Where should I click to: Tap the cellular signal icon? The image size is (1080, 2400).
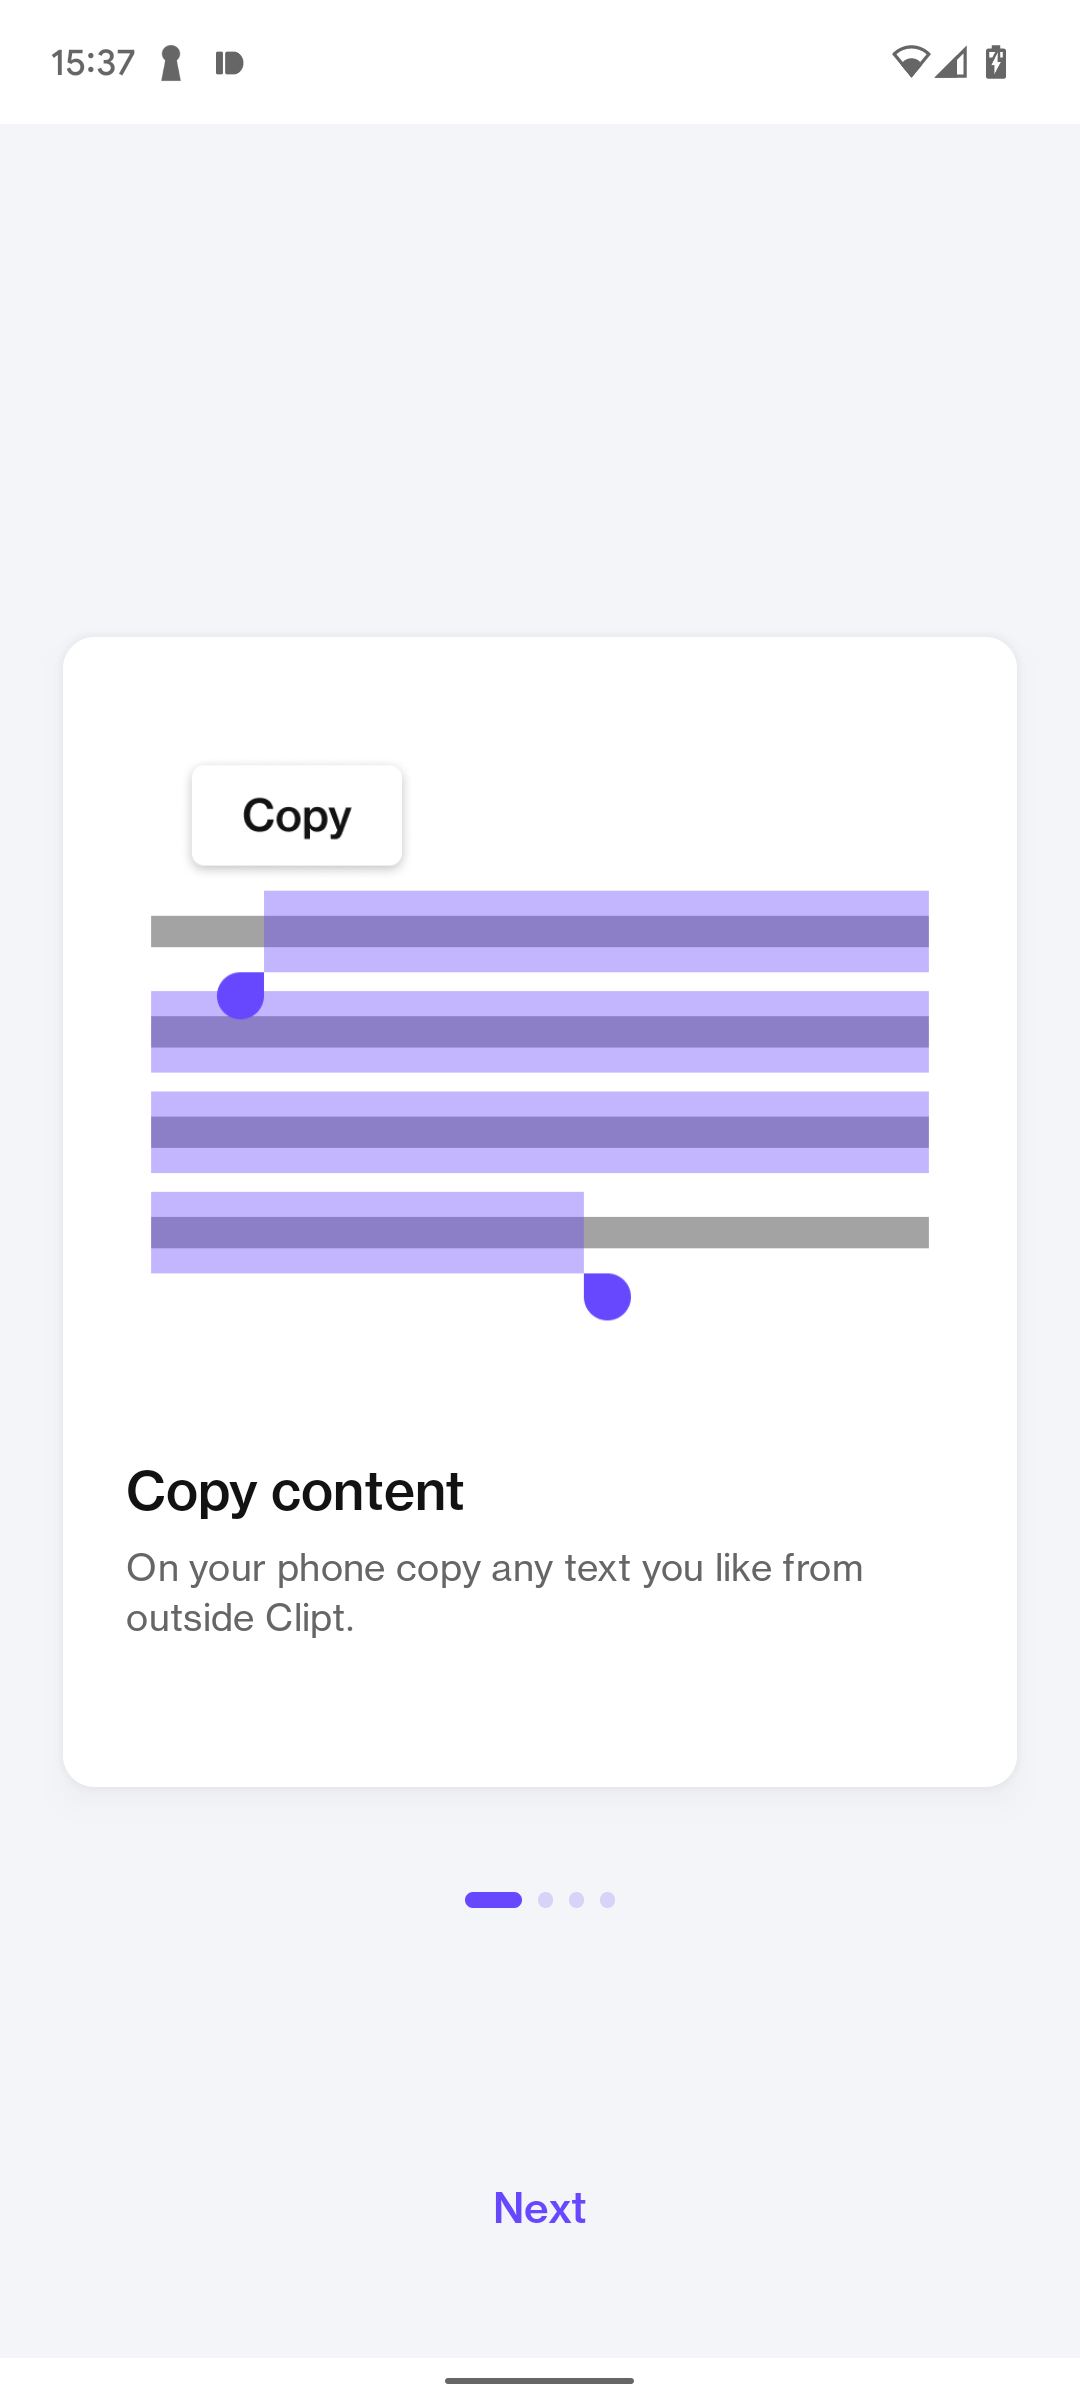tap(952, 62)
